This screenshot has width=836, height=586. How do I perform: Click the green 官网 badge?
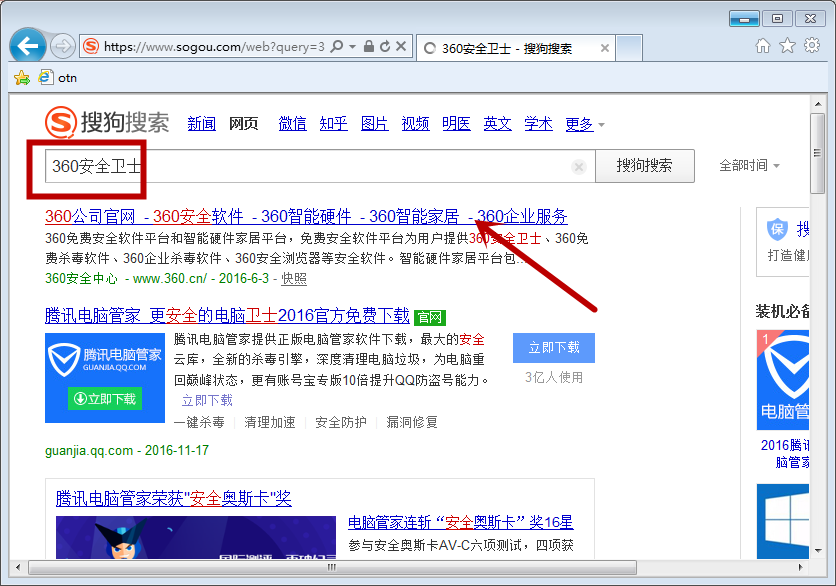click(430, 318)
